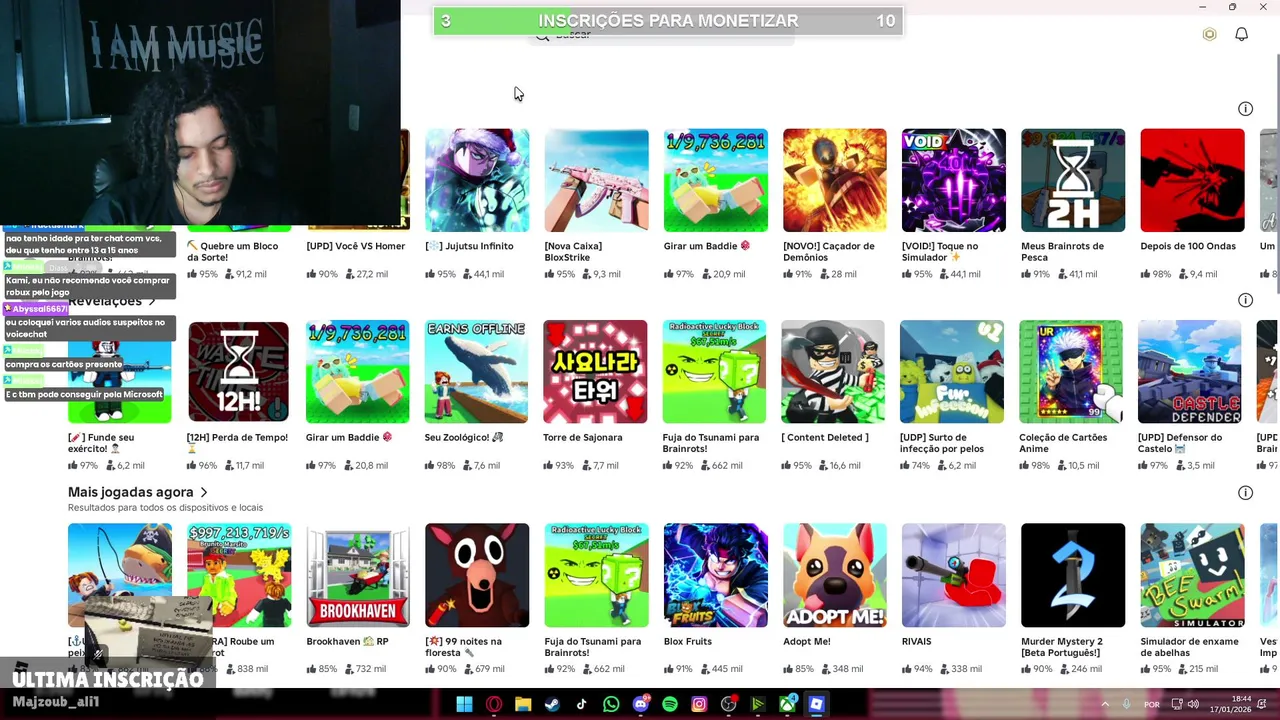Click the microphone tray icon
Image resolution: width=1280 pixels, height=720 pixels.
click(x=1127, y=704)
